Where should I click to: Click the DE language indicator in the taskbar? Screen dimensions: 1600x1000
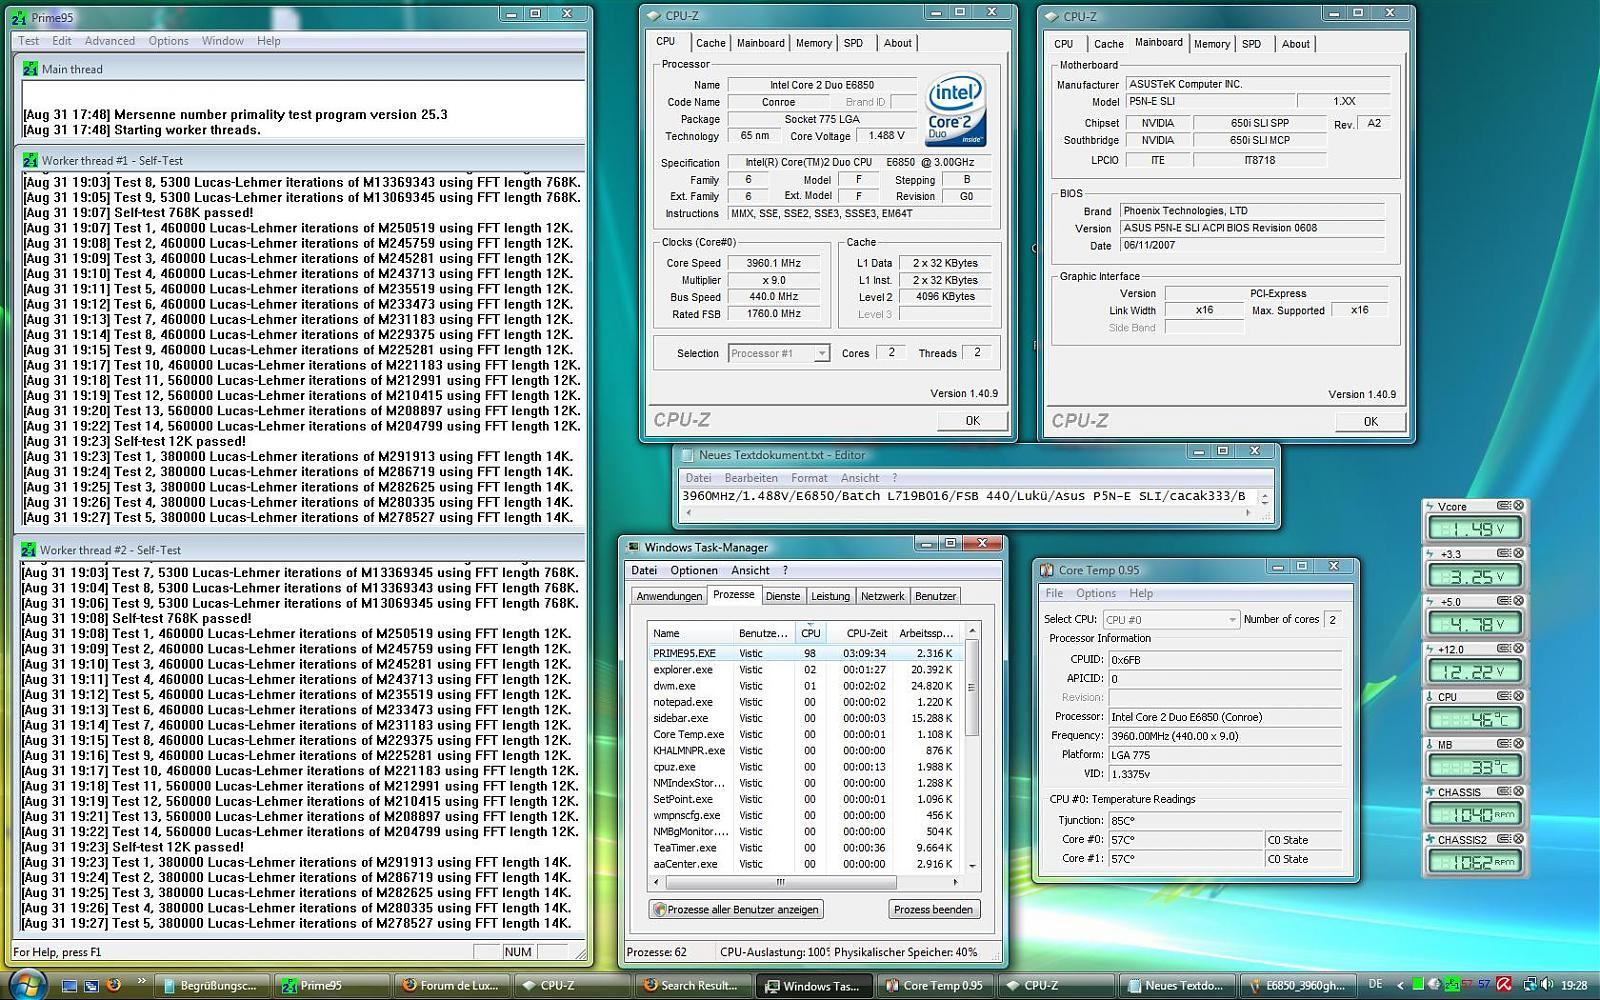pos(1375,984)
